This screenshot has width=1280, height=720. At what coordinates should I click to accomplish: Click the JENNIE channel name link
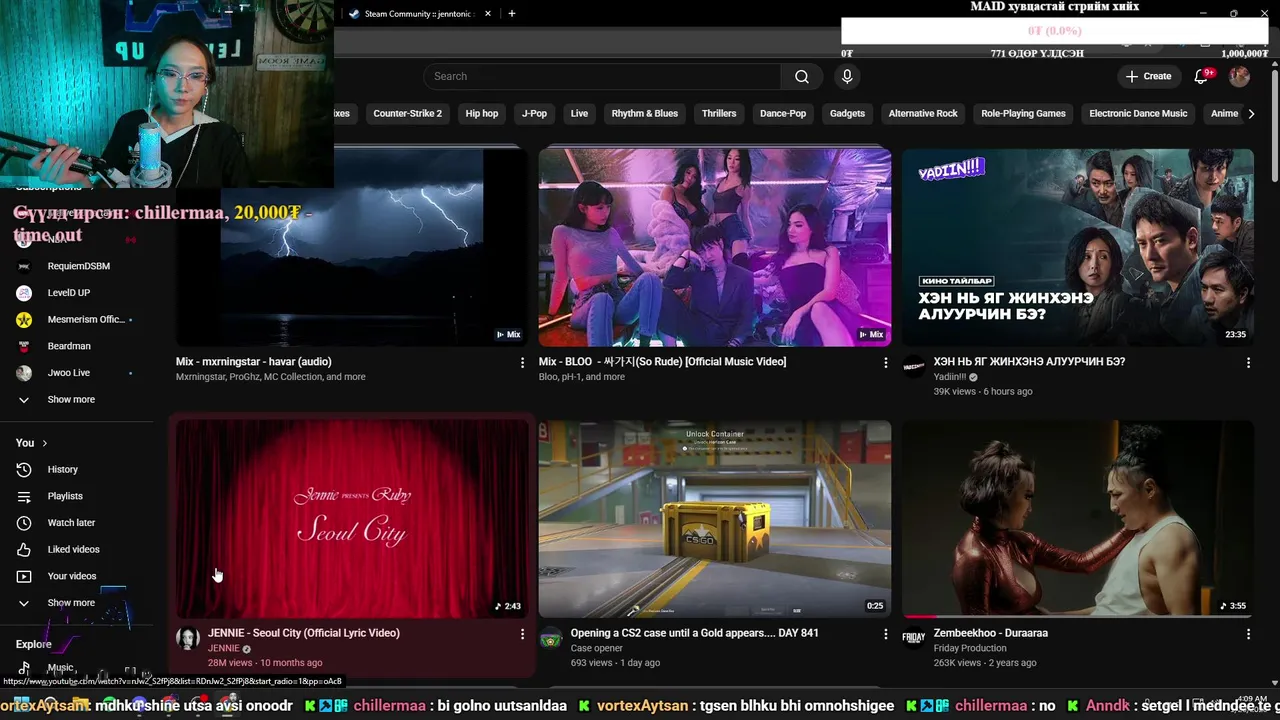pos(224,648)
